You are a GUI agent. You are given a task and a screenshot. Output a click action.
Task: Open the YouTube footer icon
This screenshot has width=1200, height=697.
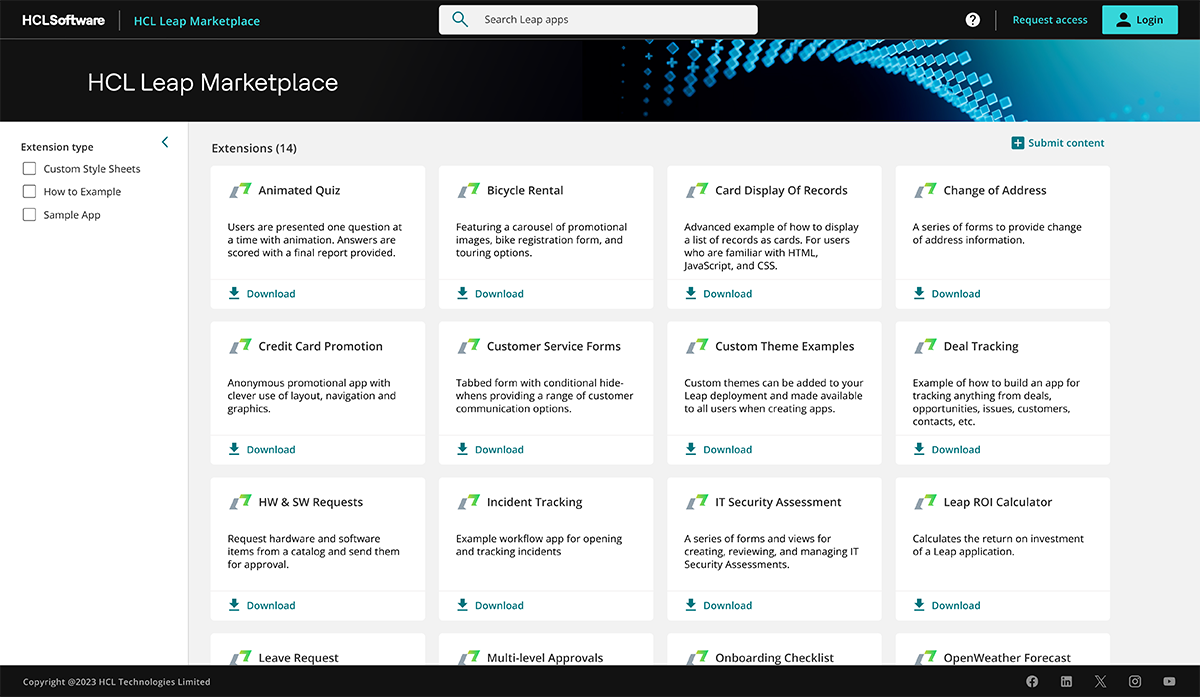1169,681
